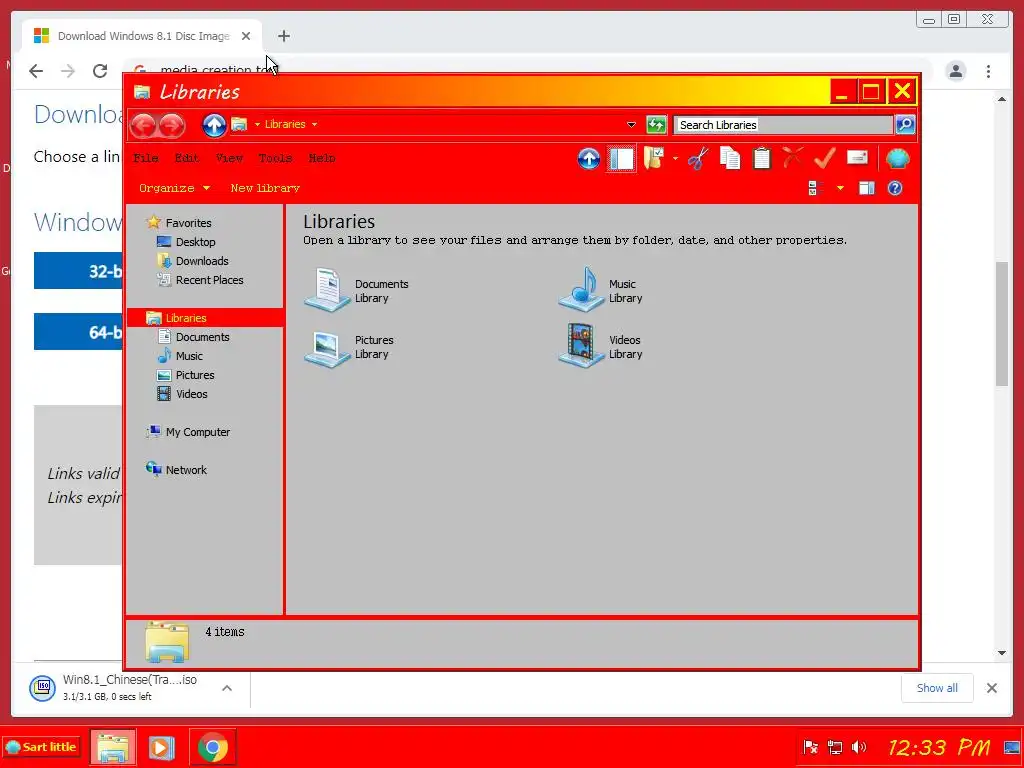Viewport: 1024px width, 768px height.
Task: Open the Folder Options dropdown arrow
Action: coord(675,158)
